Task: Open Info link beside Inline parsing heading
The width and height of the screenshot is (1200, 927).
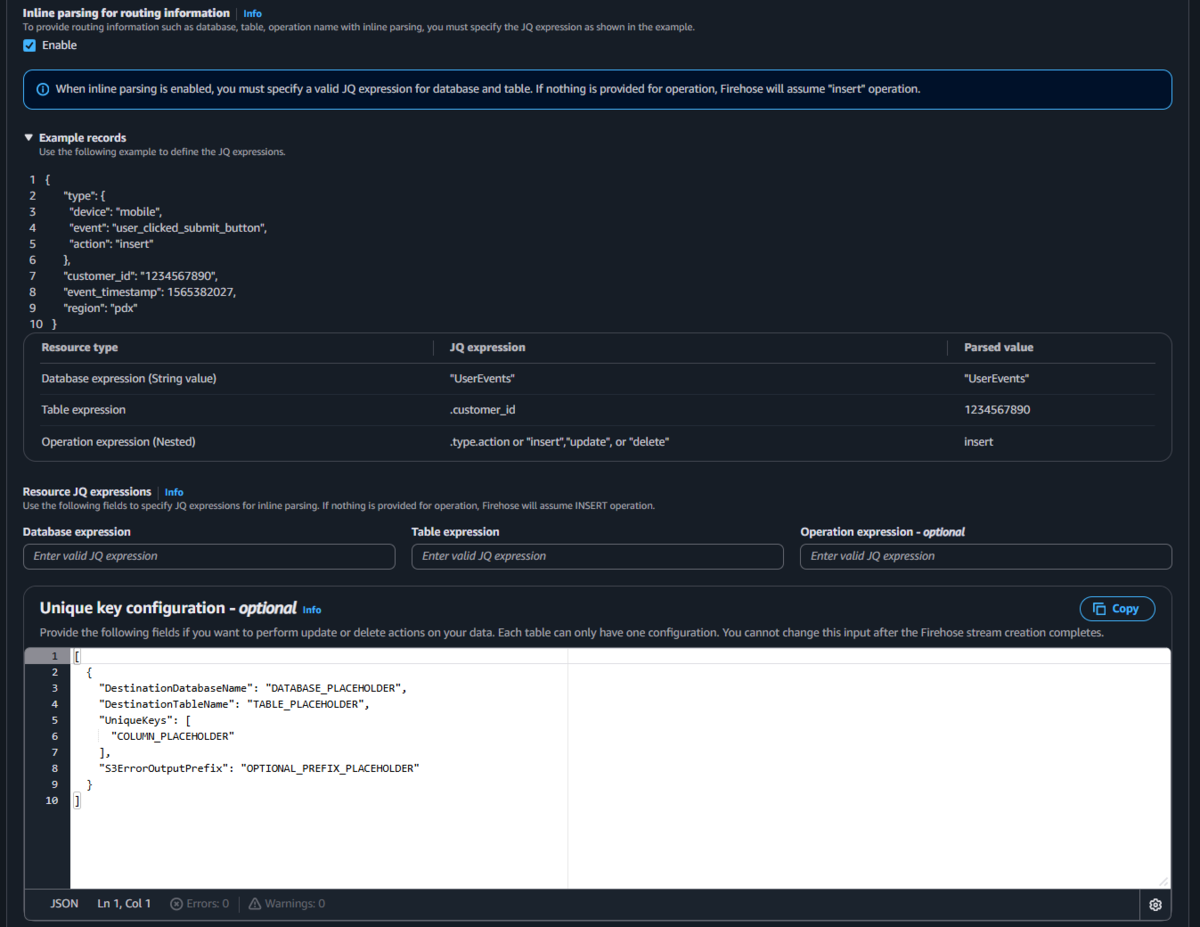Action: pyautogui.click(x=252, y=14)
